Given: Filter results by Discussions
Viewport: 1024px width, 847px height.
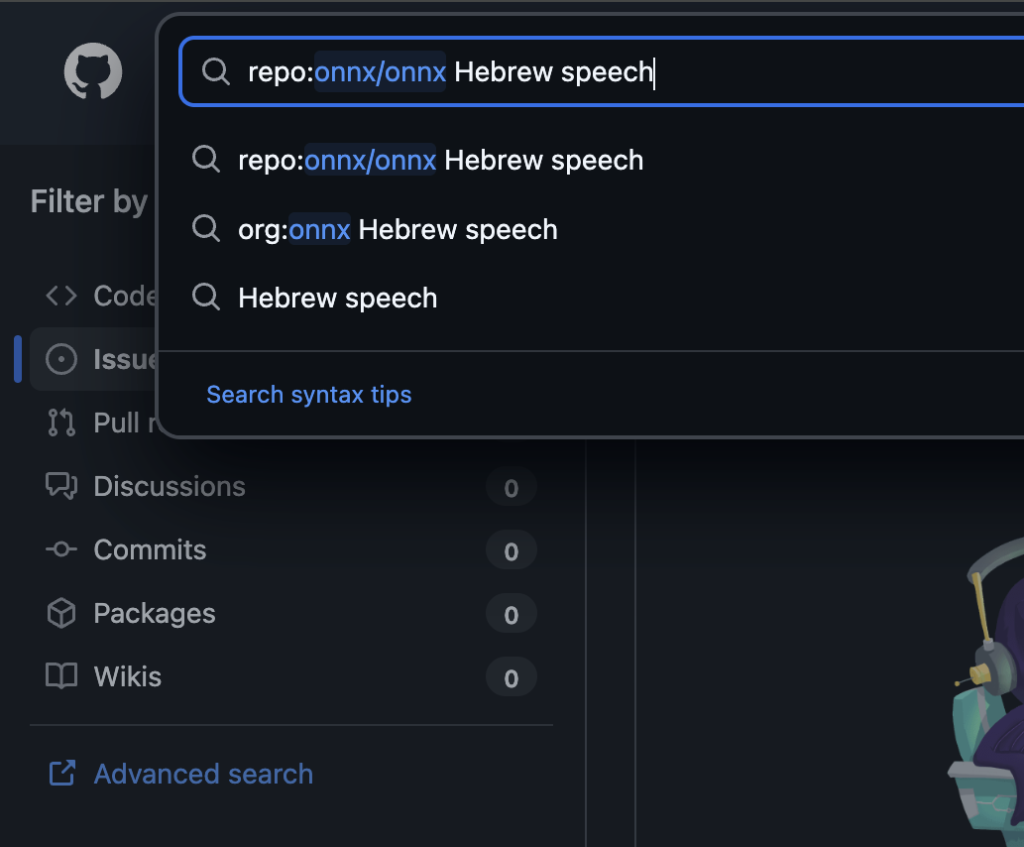Looking at the screenshot, I should [169, 487].
